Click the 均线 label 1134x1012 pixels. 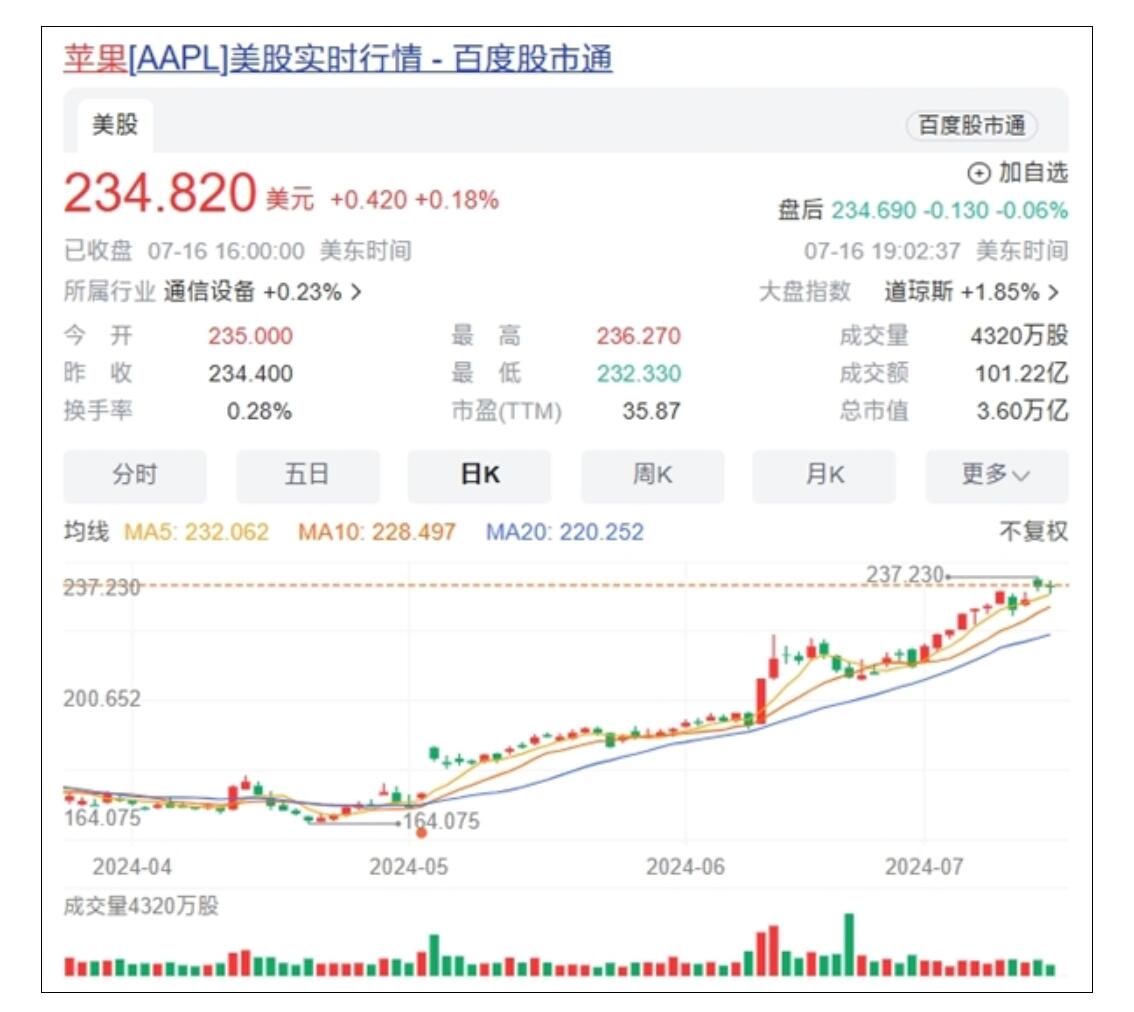86,532
